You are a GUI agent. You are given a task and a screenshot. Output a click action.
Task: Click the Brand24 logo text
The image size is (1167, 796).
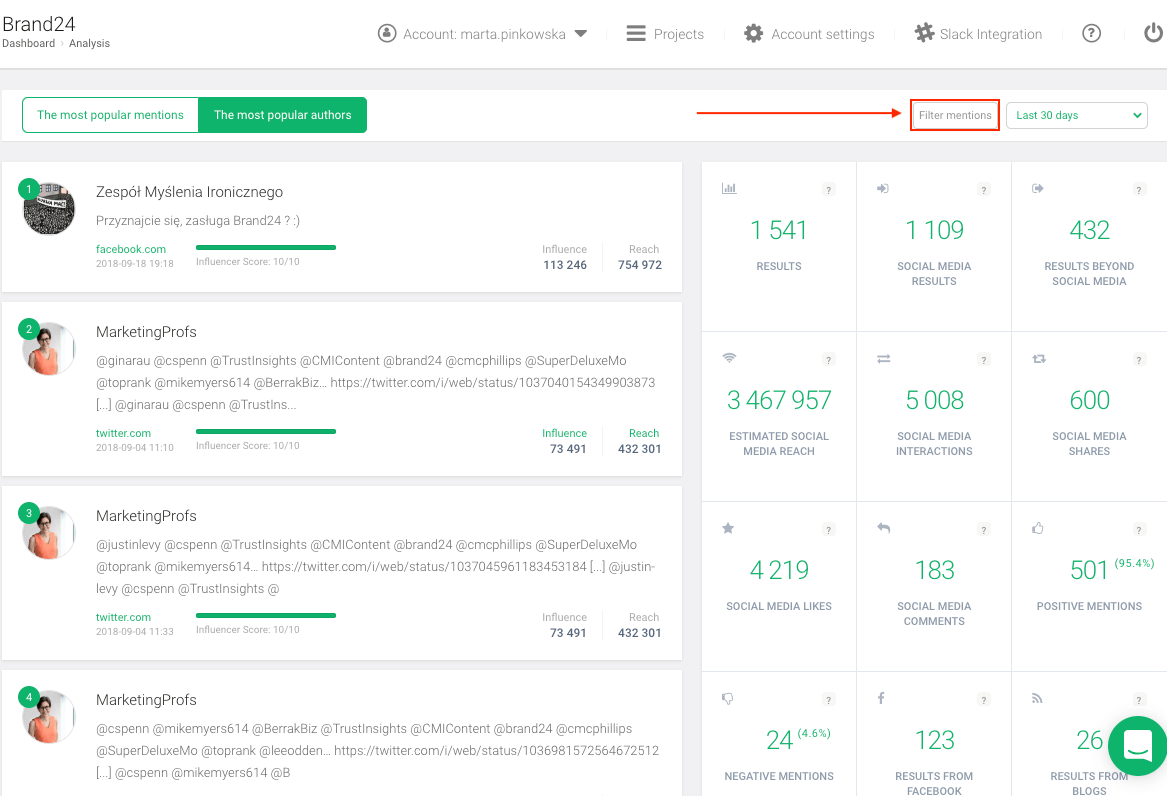pos(39,24)
